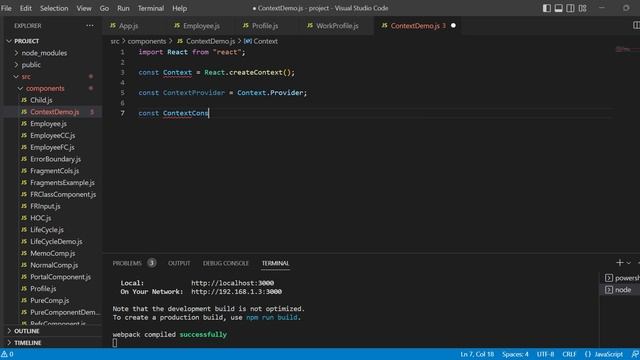Screen dimensions: 640x360
Task: Toggle primary side bar layout icon
Action: [x=547, y=8]
